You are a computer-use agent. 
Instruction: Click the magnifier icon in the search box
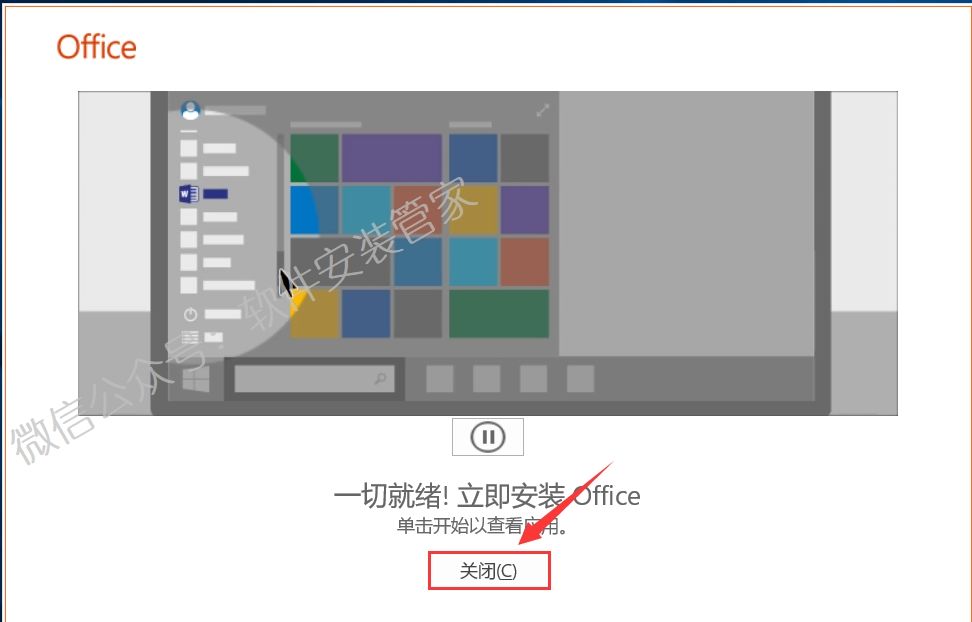click(378, 379)
